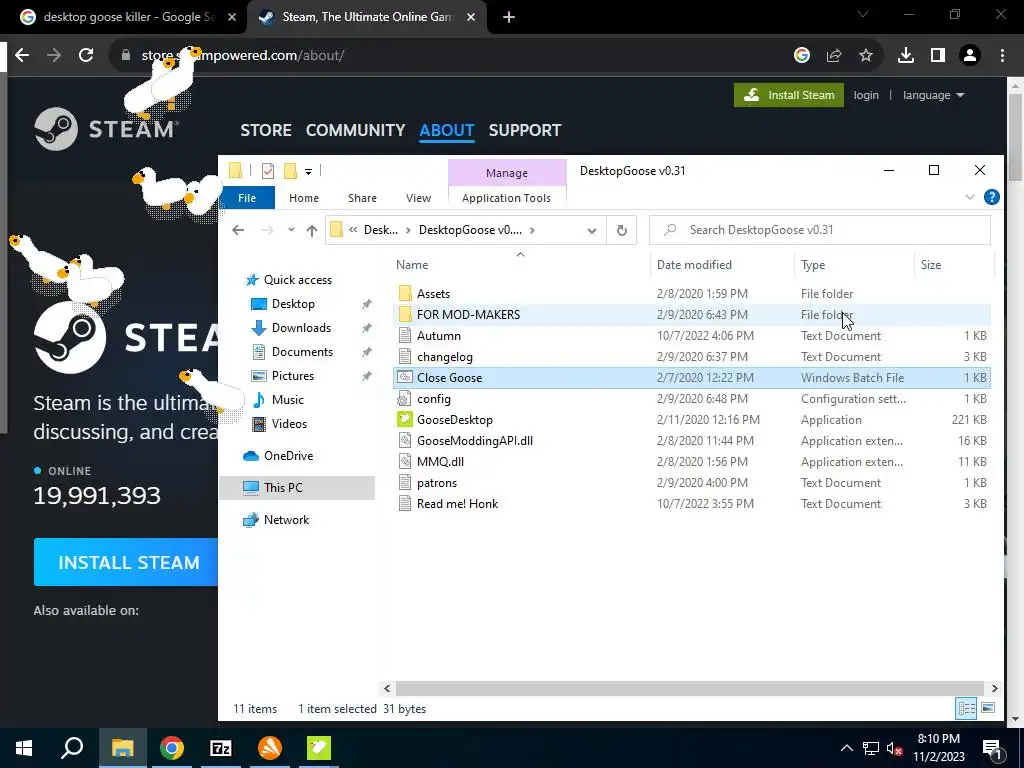Open Steam COMMUNITY menu
The image size is (1024, 768).
point(355,130)
